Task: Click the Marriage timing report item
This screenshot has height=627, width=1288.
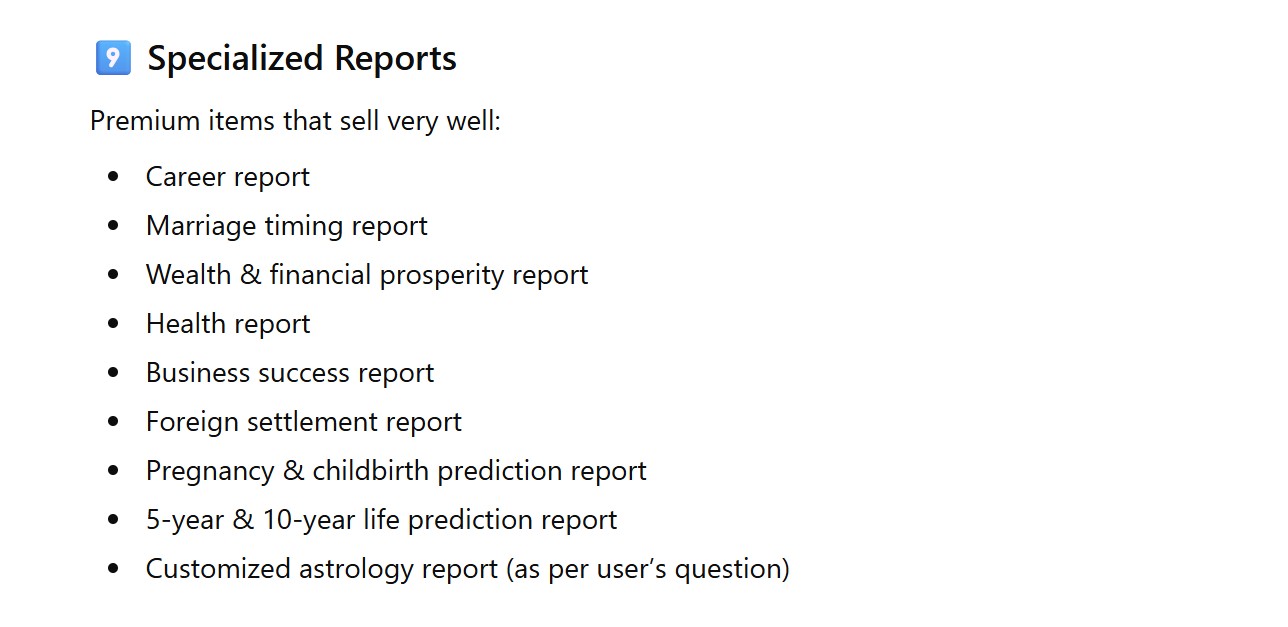Action: click(286, 226)
